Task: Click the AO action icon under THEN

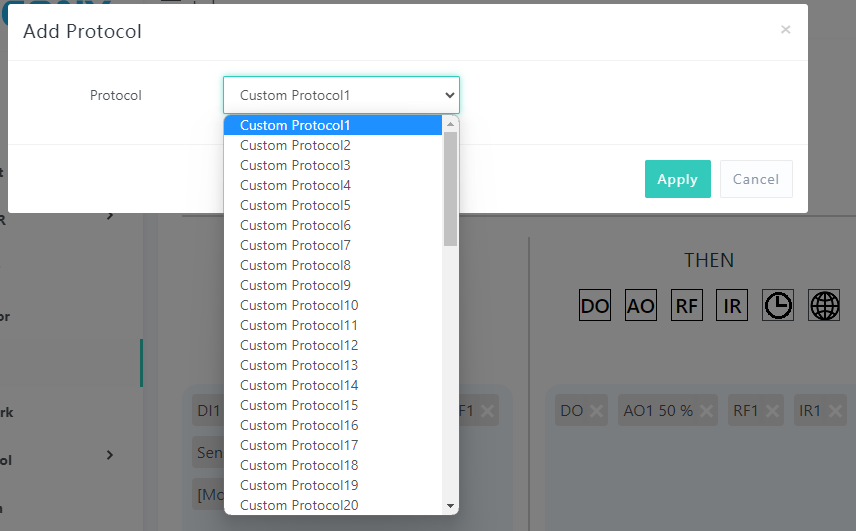Action: [640, 306]
